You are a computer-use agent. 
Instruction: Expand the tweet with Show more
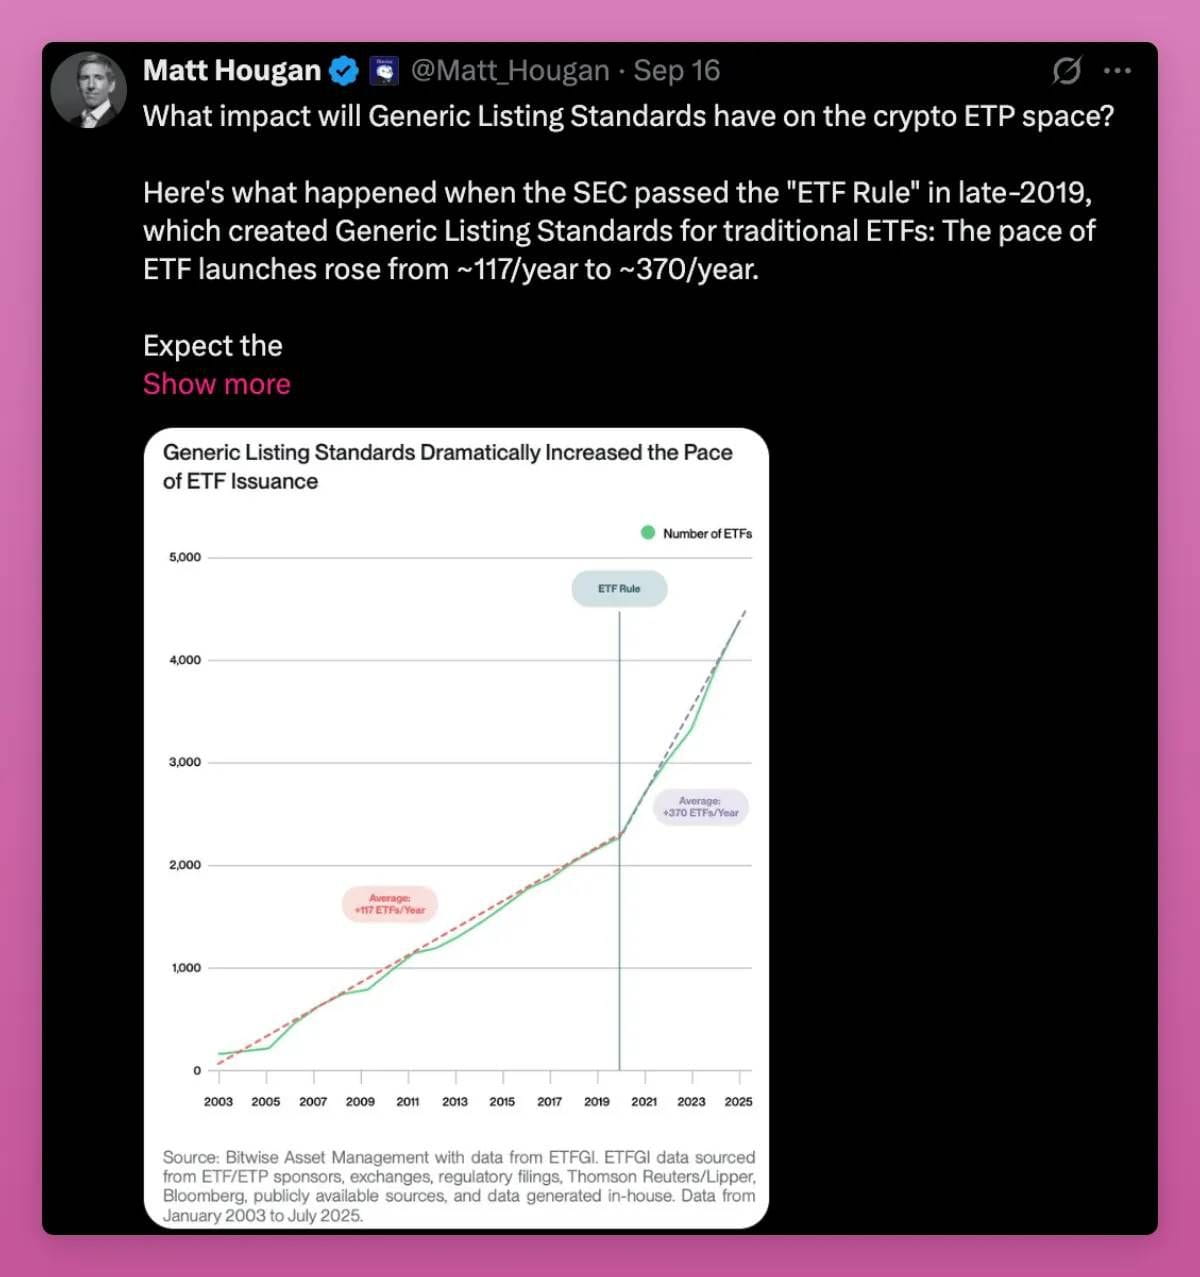click(x=217, y=384)
